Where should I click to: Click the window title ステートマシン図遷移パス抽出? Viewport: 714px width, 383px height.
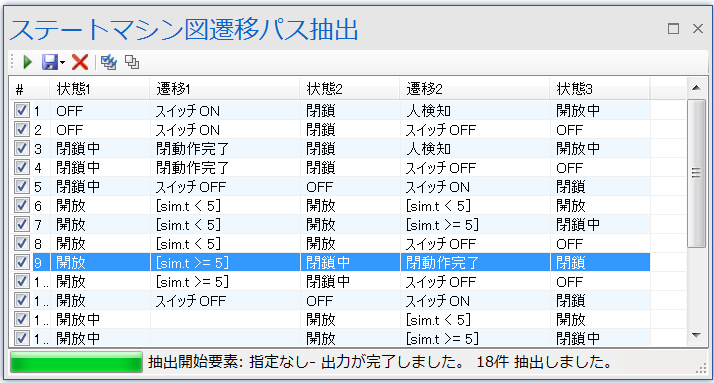[184, 29]
